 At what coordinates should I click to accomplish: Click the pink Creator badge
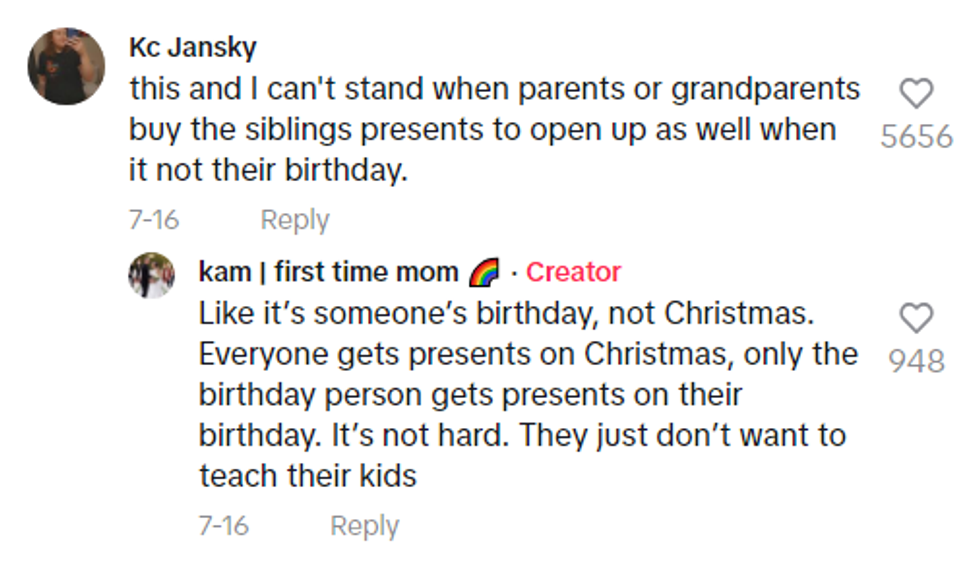[x=573, y=272]
